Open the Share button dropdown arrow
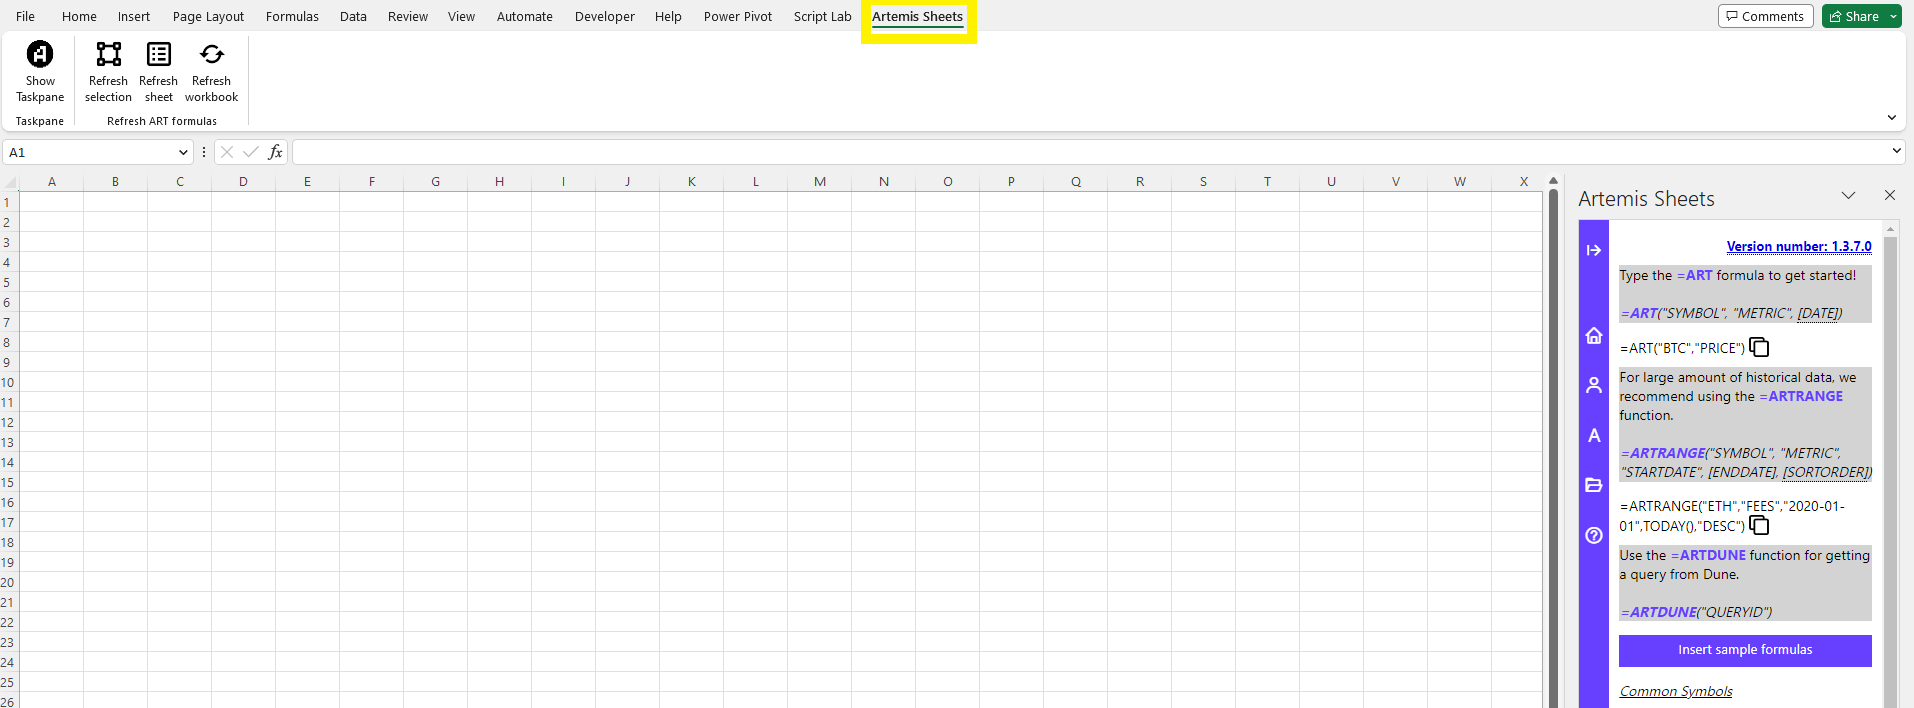The image size is (1914, 708). tap(1893, 16)
